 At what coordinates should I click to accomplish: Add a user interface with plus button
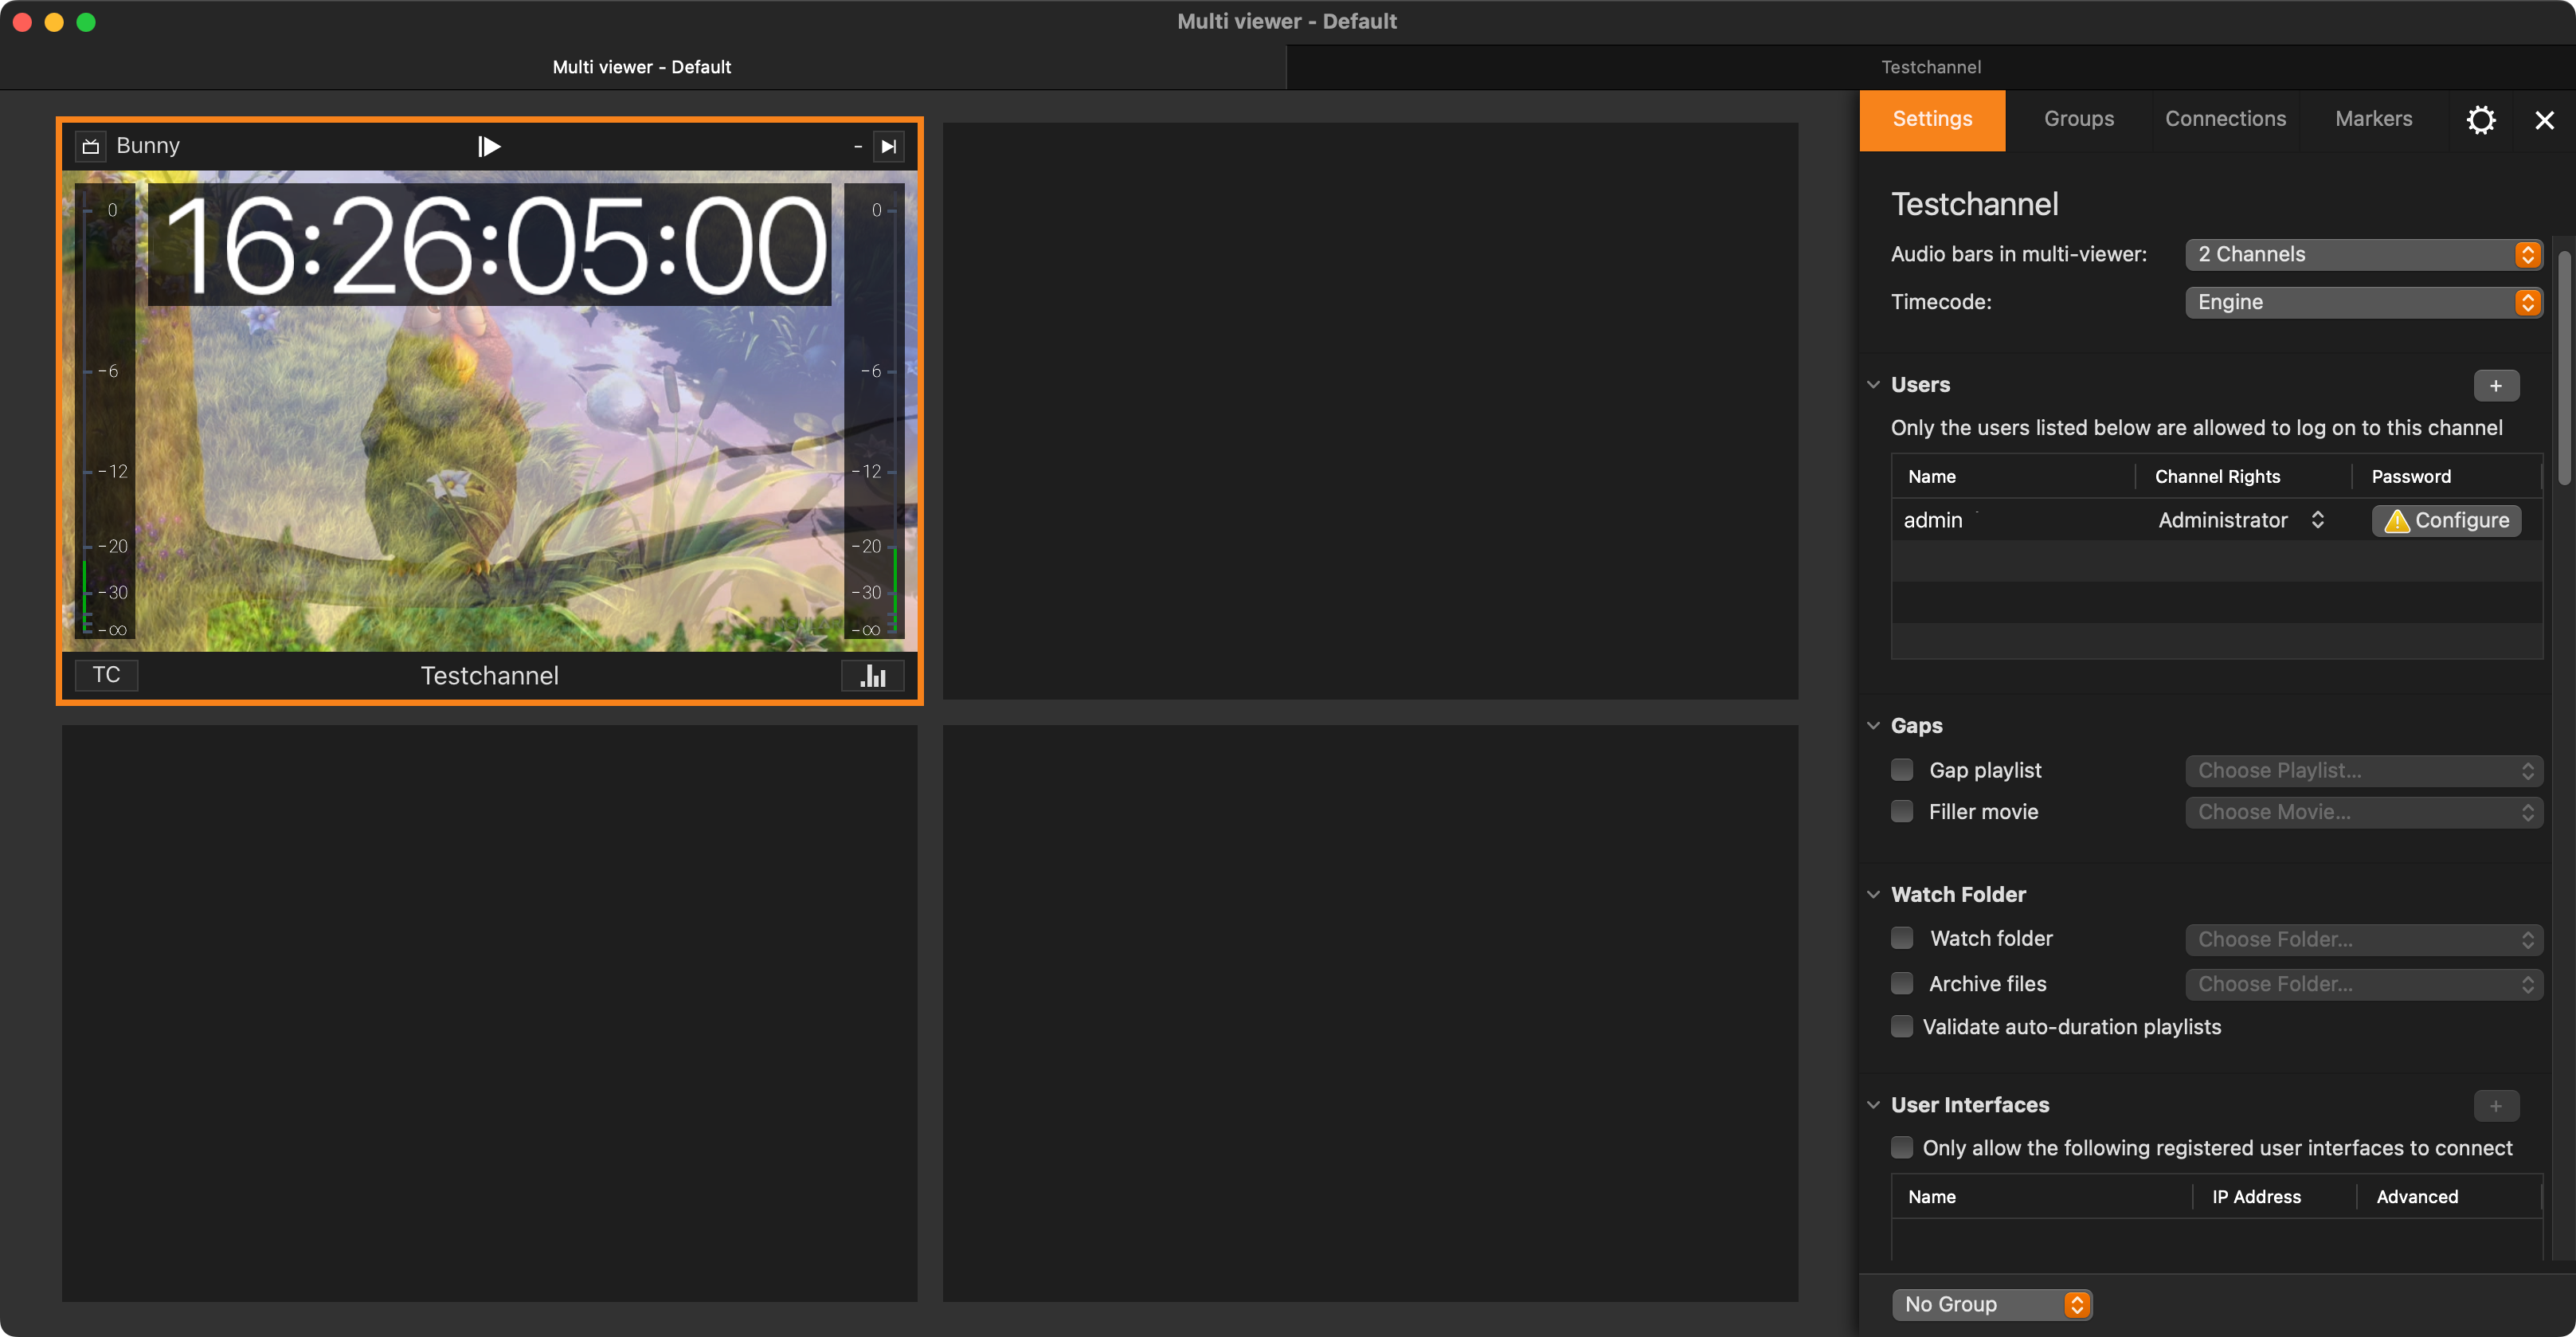pos(2496,1106)
